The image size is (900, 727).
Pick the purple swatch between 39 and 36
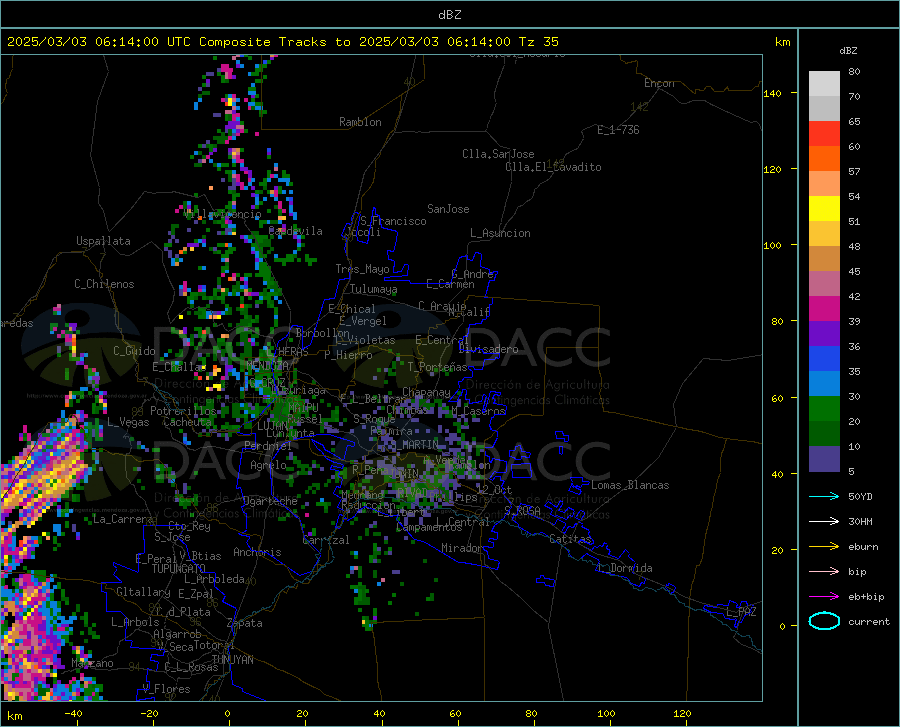tap(824, 334)
